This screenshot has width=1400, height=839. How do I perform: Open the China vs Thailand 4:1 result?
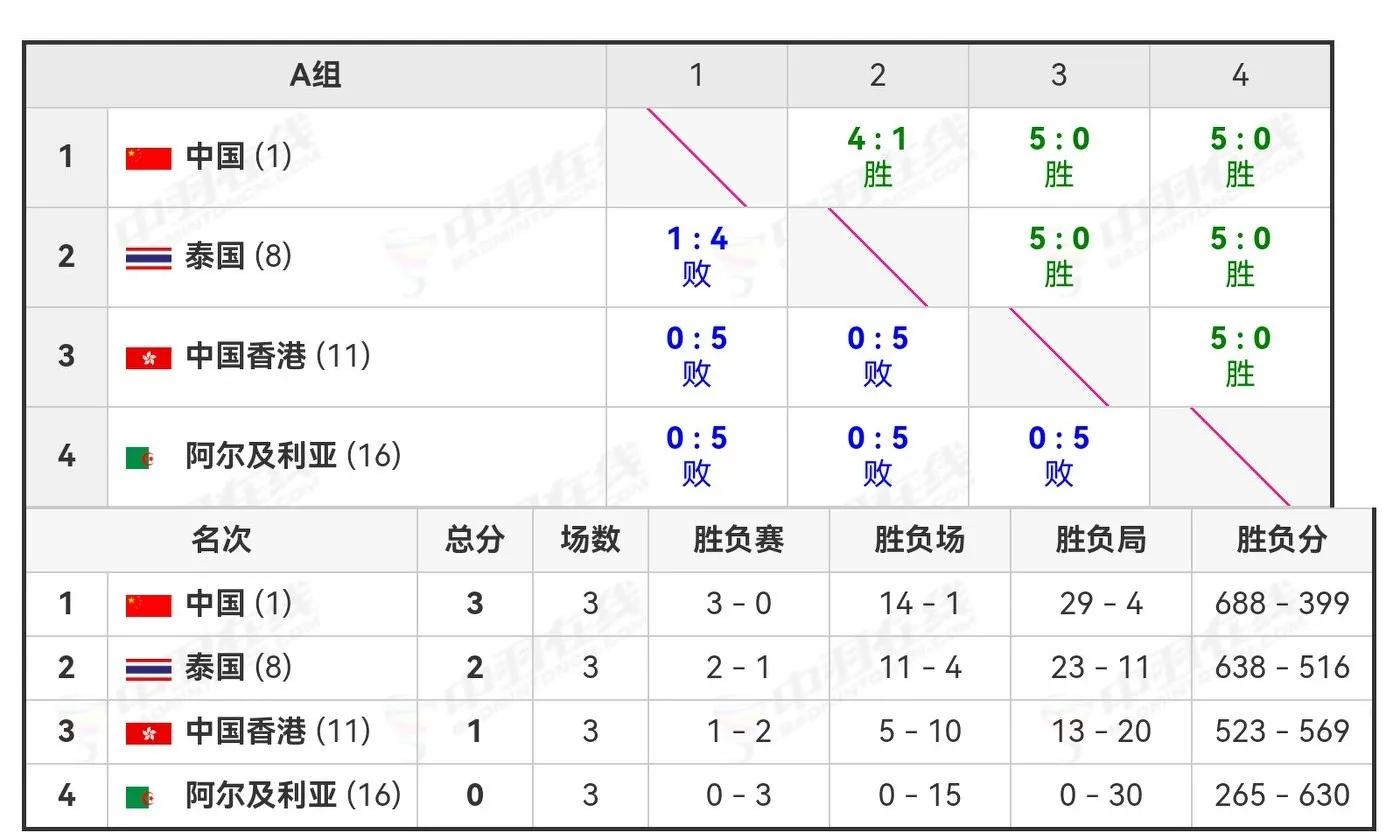coord(877,157)
